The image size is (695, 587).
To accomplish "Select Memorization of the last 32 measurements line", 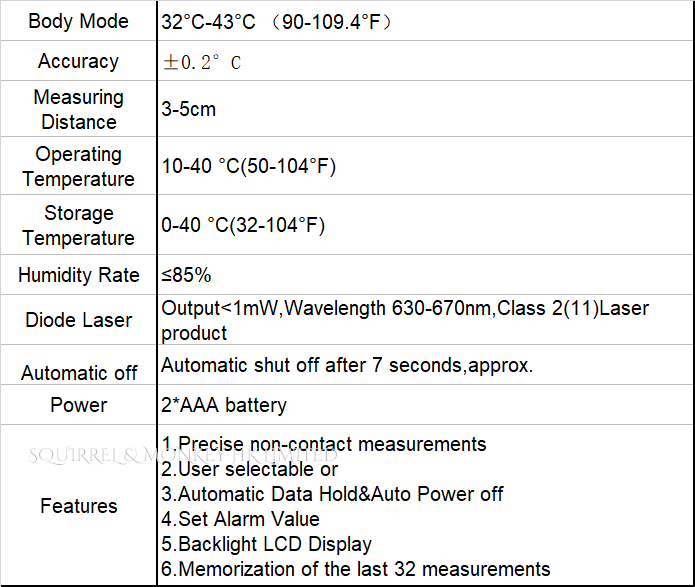I will (x=355, y=569).
